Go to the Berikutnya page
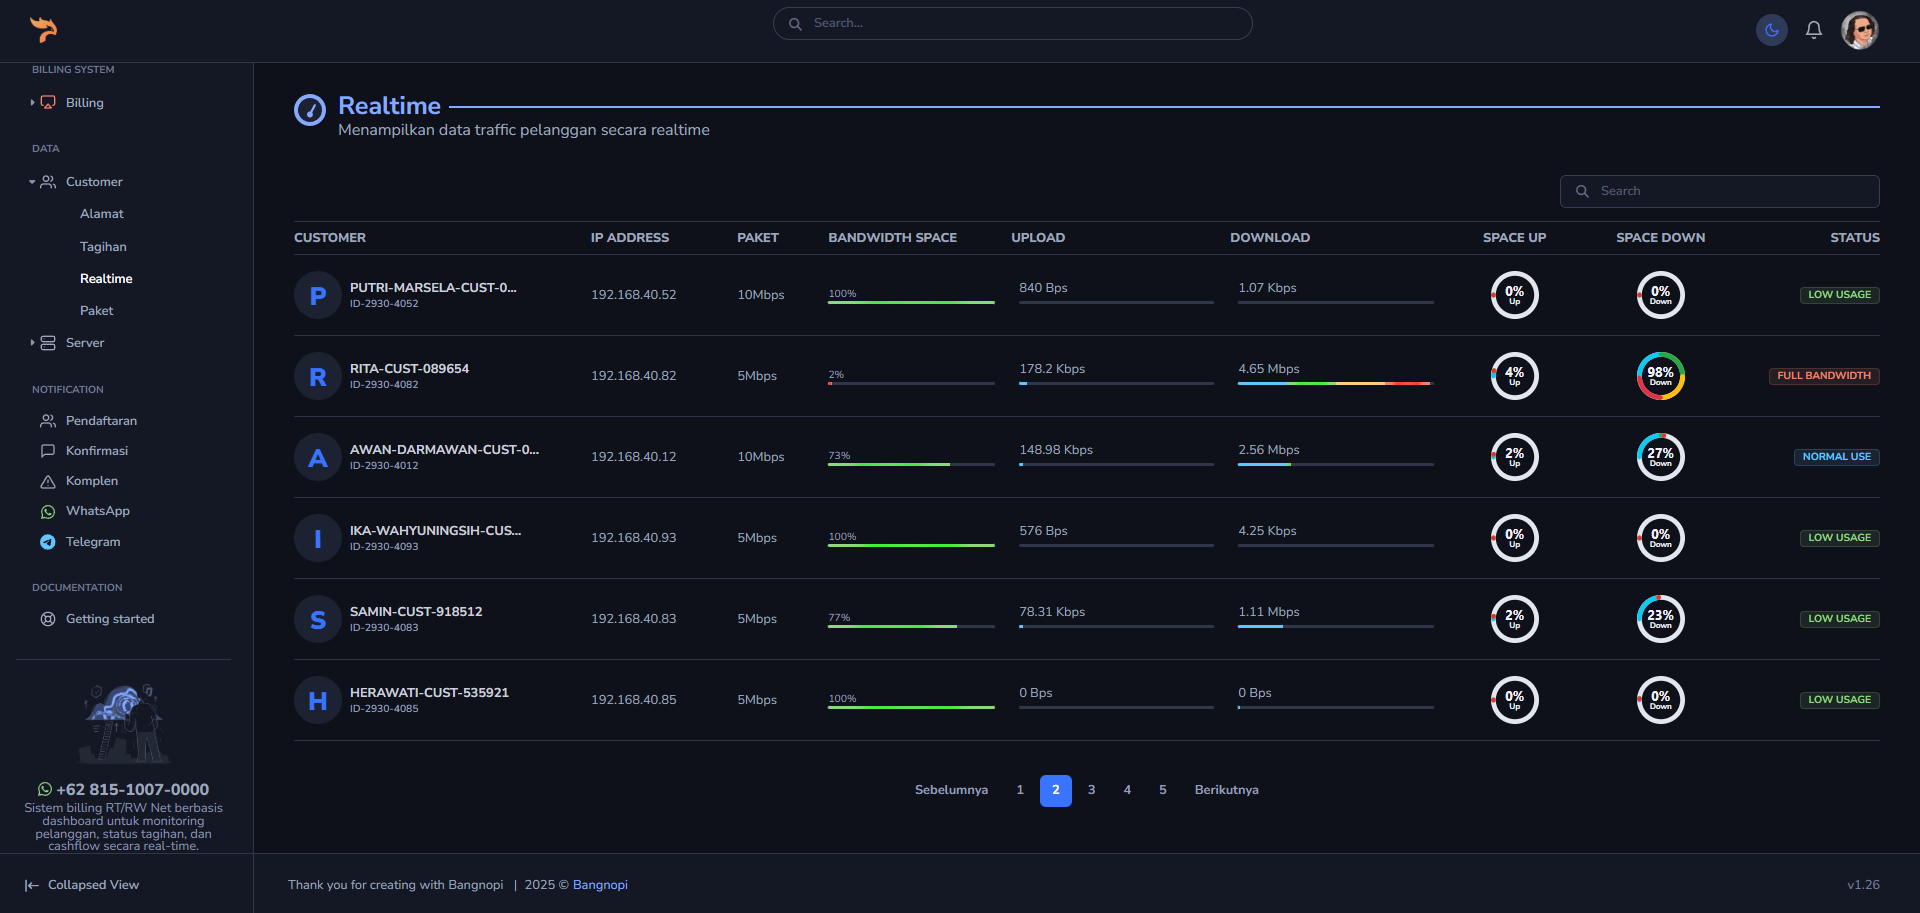The height and width of the screenshot is (913, 1920). click(1226, 790)
